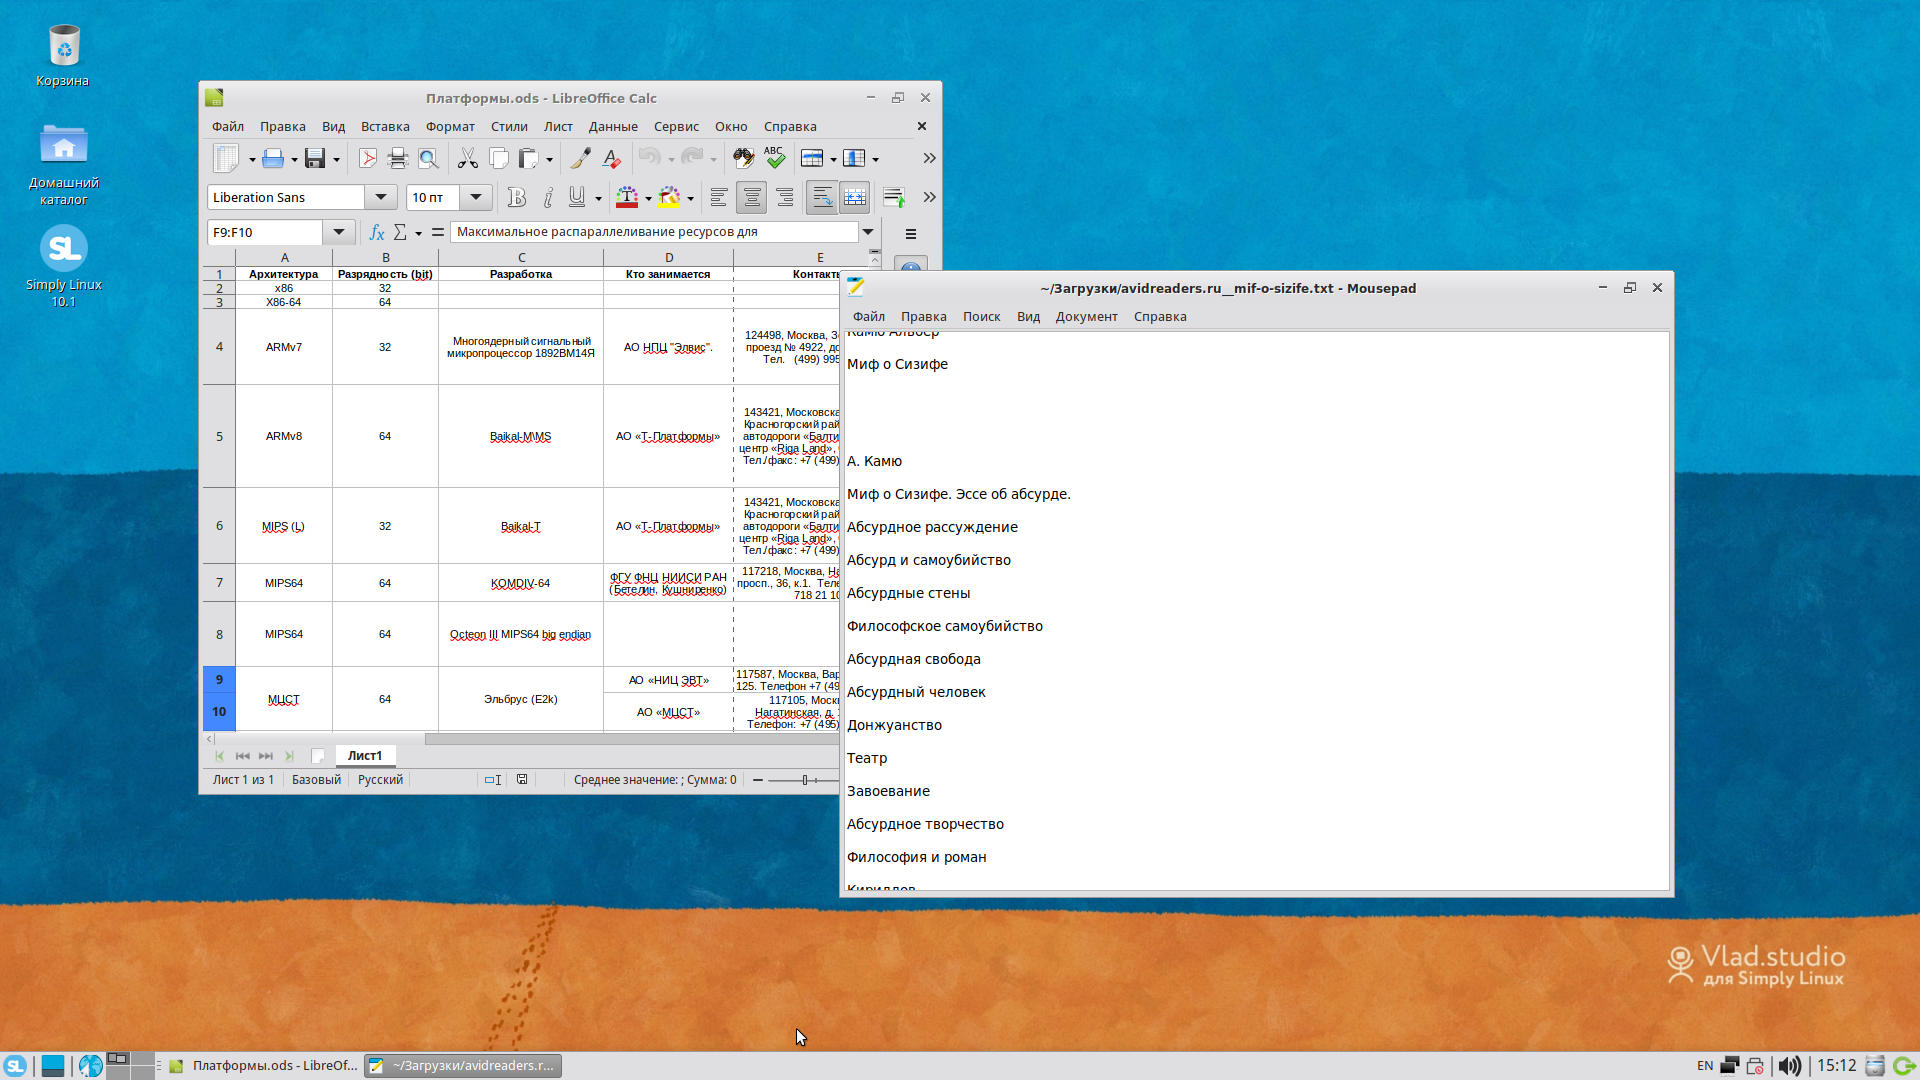Click the Cut icon in Calc toolbar
Screen dimensions: 1920x1080
click(468, 158)
